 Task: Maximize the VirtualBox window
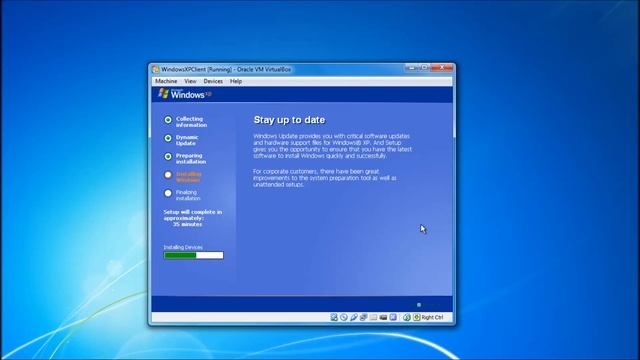click(x=424, y=68)
